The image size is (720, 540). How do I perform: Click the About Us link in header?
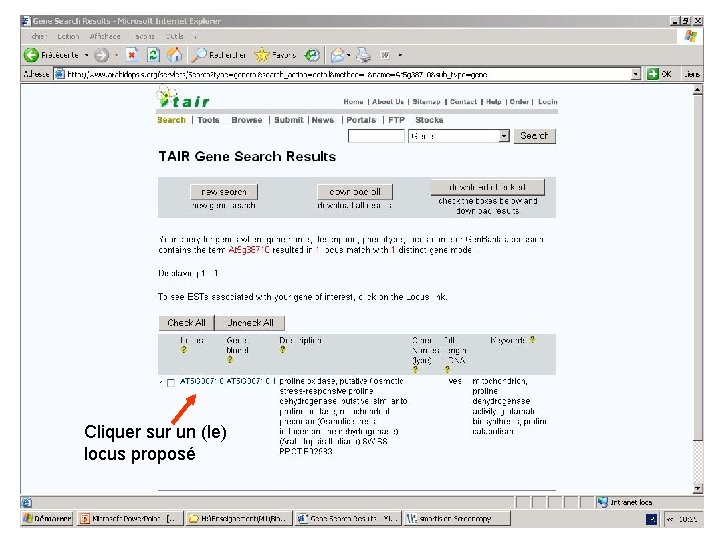388,101
